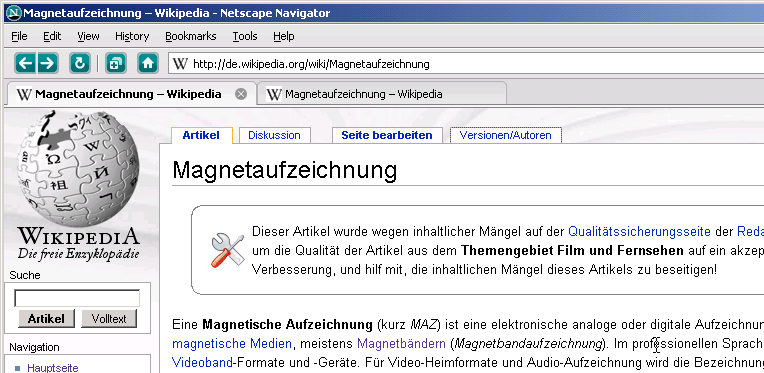Click the Netscape logo in title bar
The width and height of the screenshot is (764, 373).
(x=13, y=13)
